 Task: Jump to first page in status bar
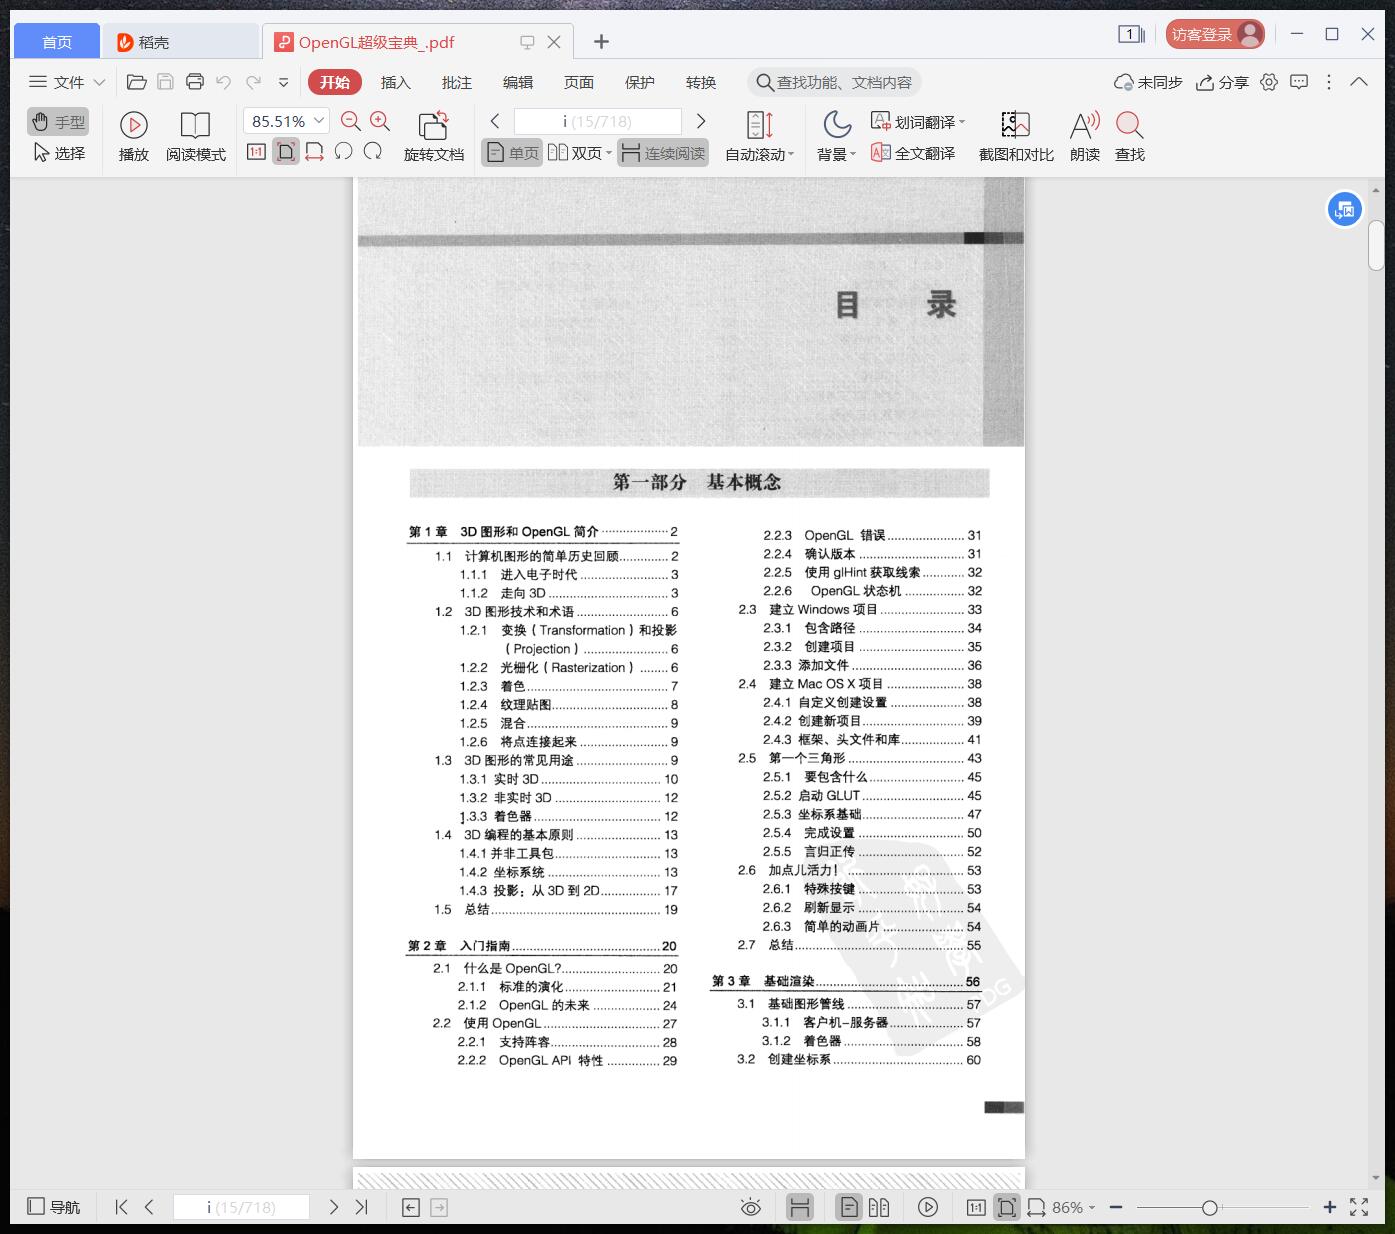tap(121, 1207)
